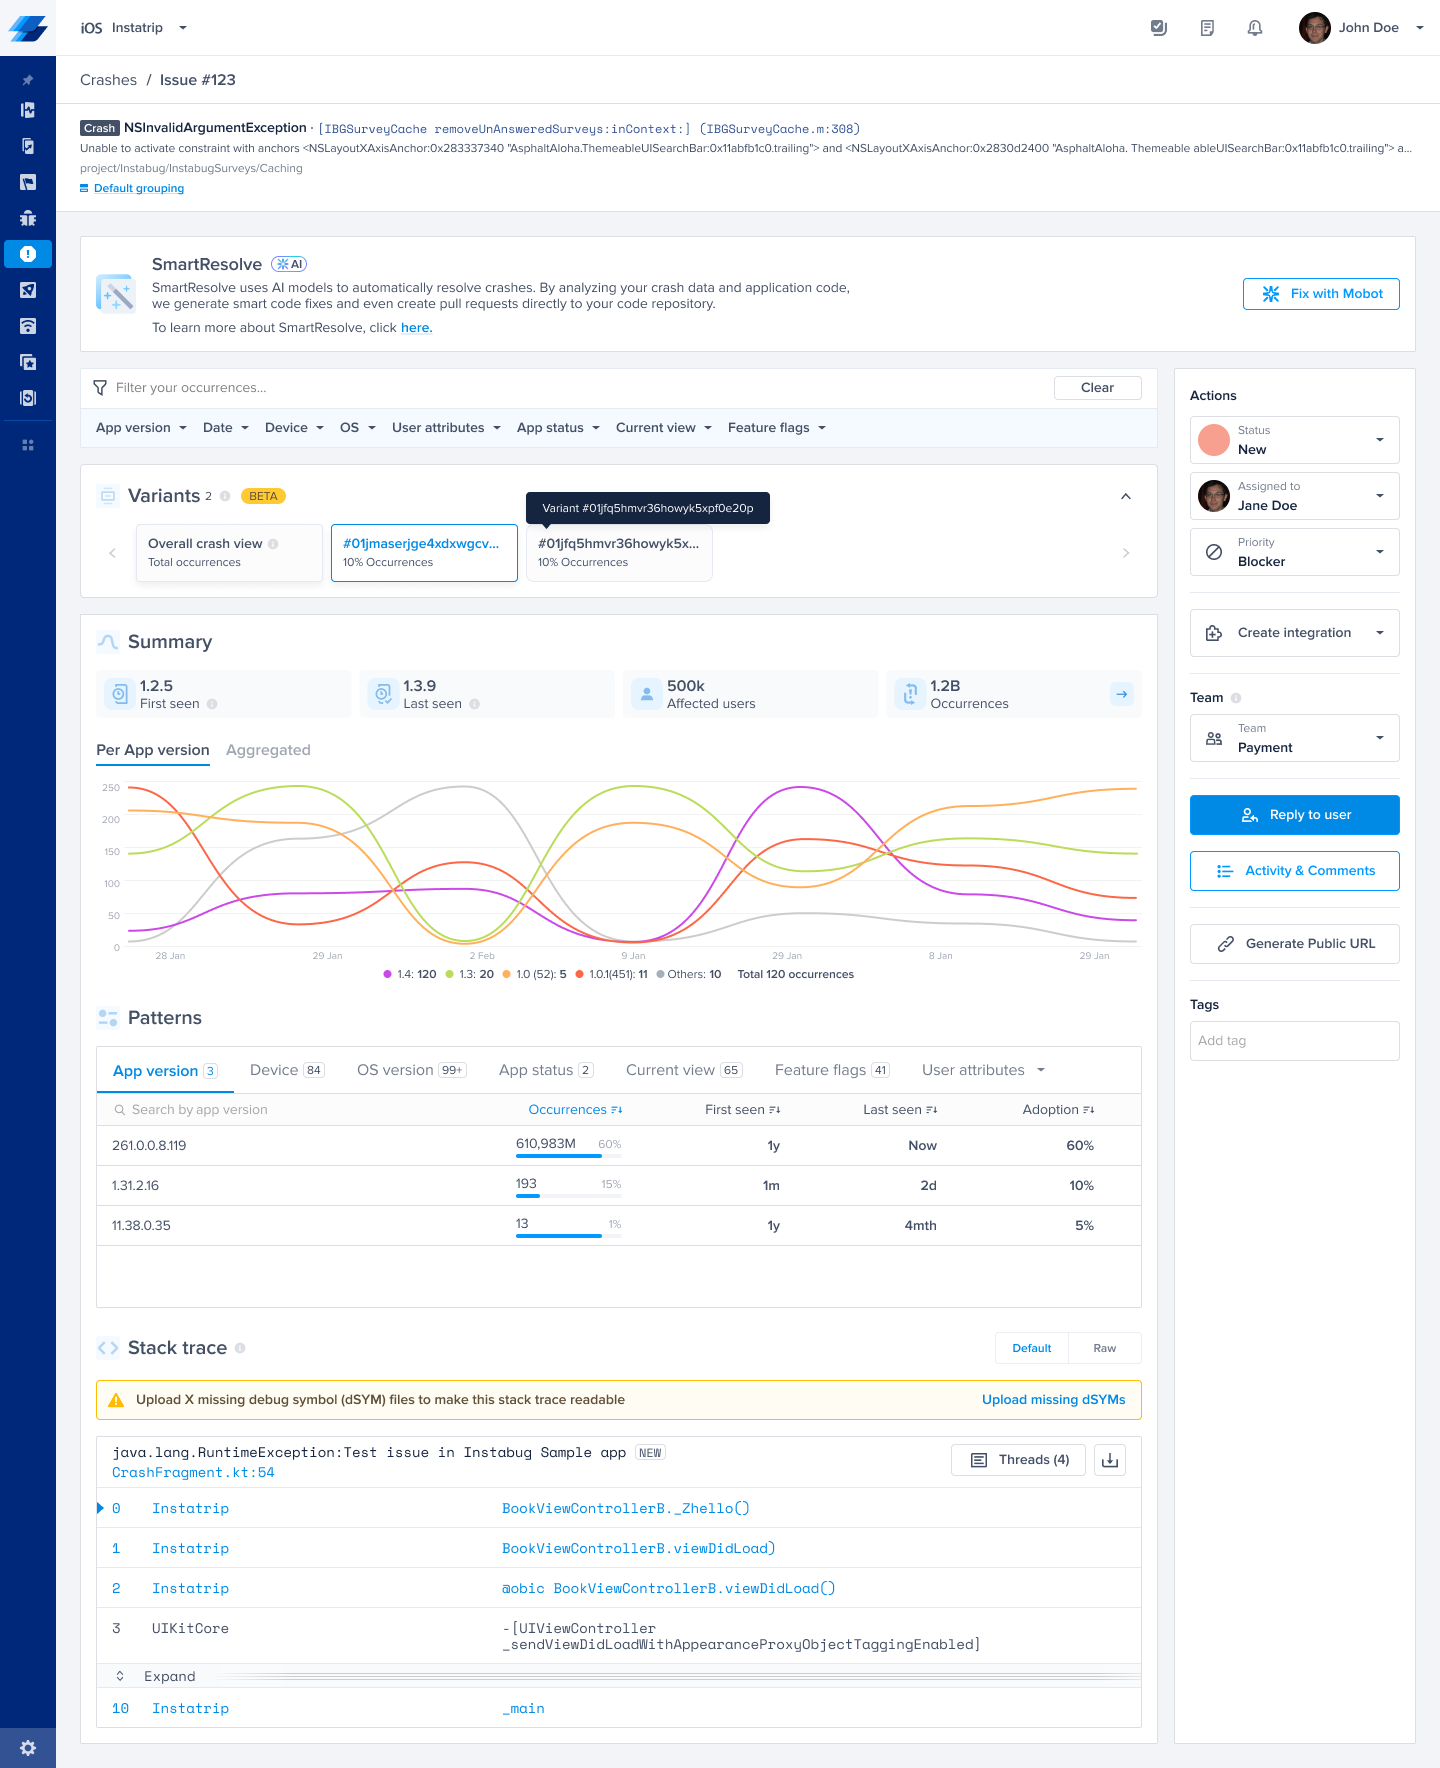Open the App status filter dropdown

(558, 428)
